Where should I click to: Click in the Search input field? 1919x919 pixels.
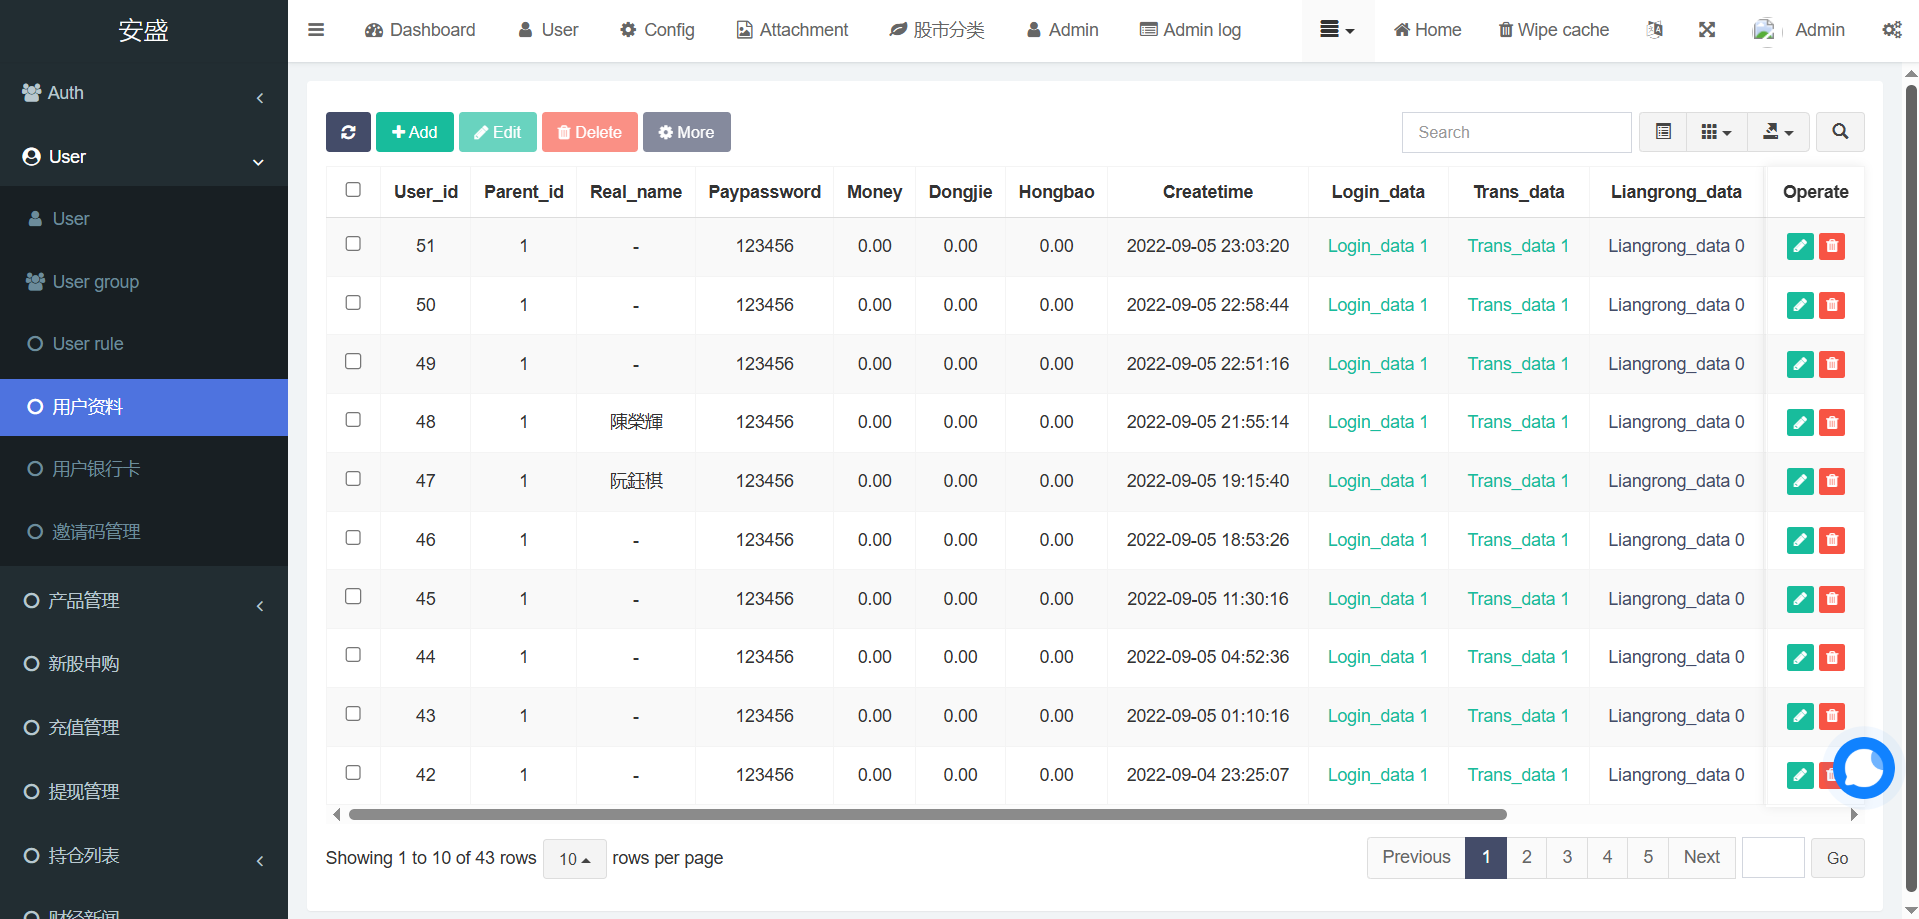[x=1516, y=132]
